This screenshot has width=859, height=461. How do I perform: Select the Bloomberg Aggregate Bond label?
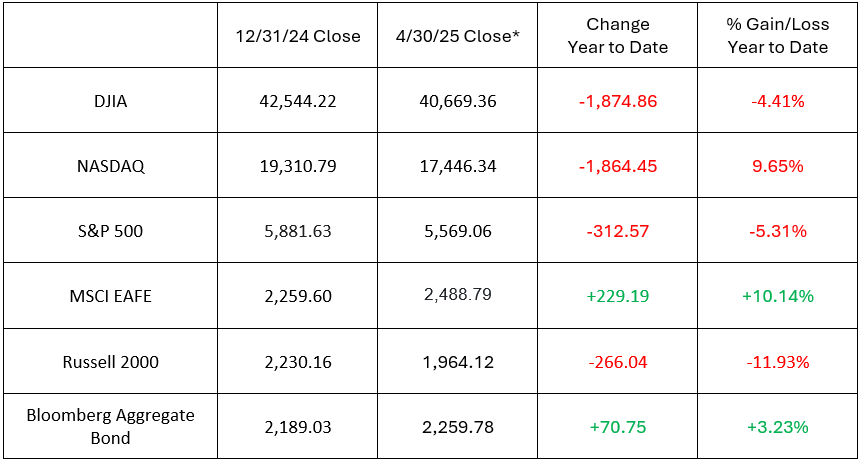pyautogui.click(x=110, y=427)
